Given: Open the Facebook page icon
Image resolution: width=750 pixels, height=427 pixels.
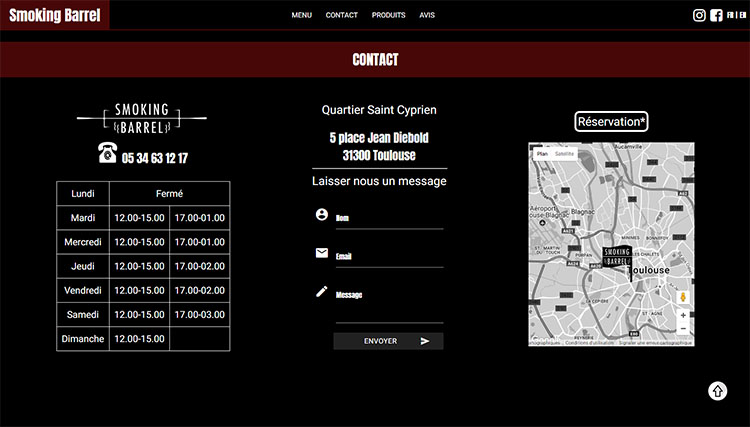Looking at the screenshot, I should tap(716, 15).
